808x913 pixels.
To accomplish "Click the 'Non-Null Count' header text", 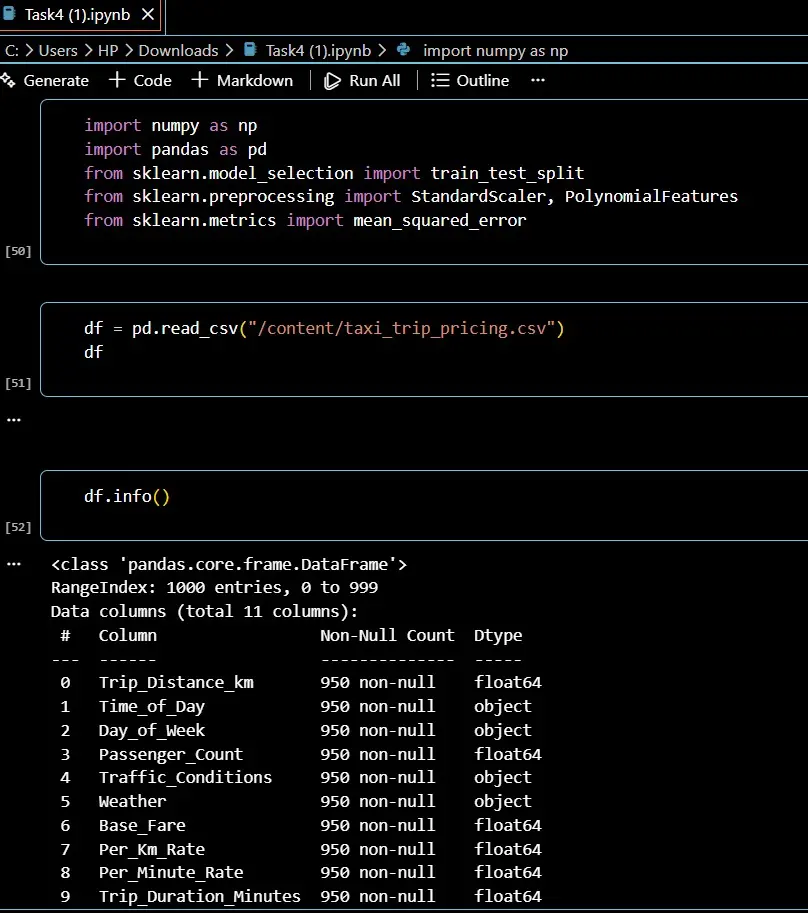I will [387, 635].
